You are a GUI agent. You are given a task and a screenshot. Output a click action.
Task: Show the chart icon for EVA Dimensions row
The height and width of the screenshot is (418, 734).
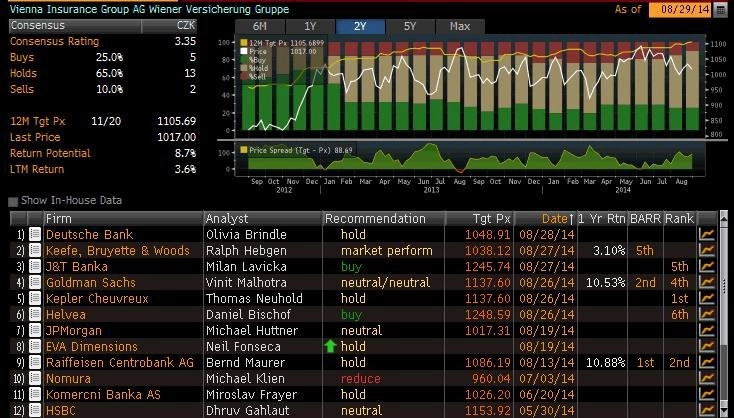707,346
